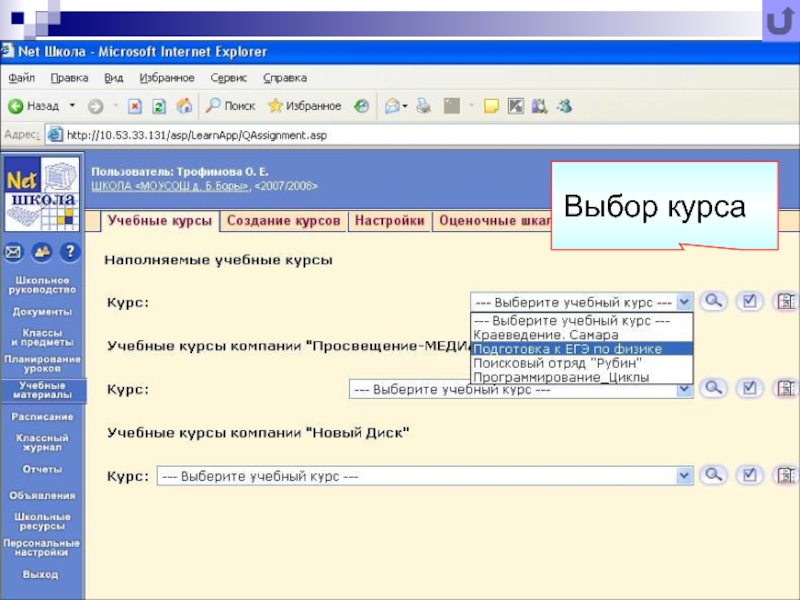
Task: Choose 'Краеведение. Самара' from the list
Action: (545, 335)
